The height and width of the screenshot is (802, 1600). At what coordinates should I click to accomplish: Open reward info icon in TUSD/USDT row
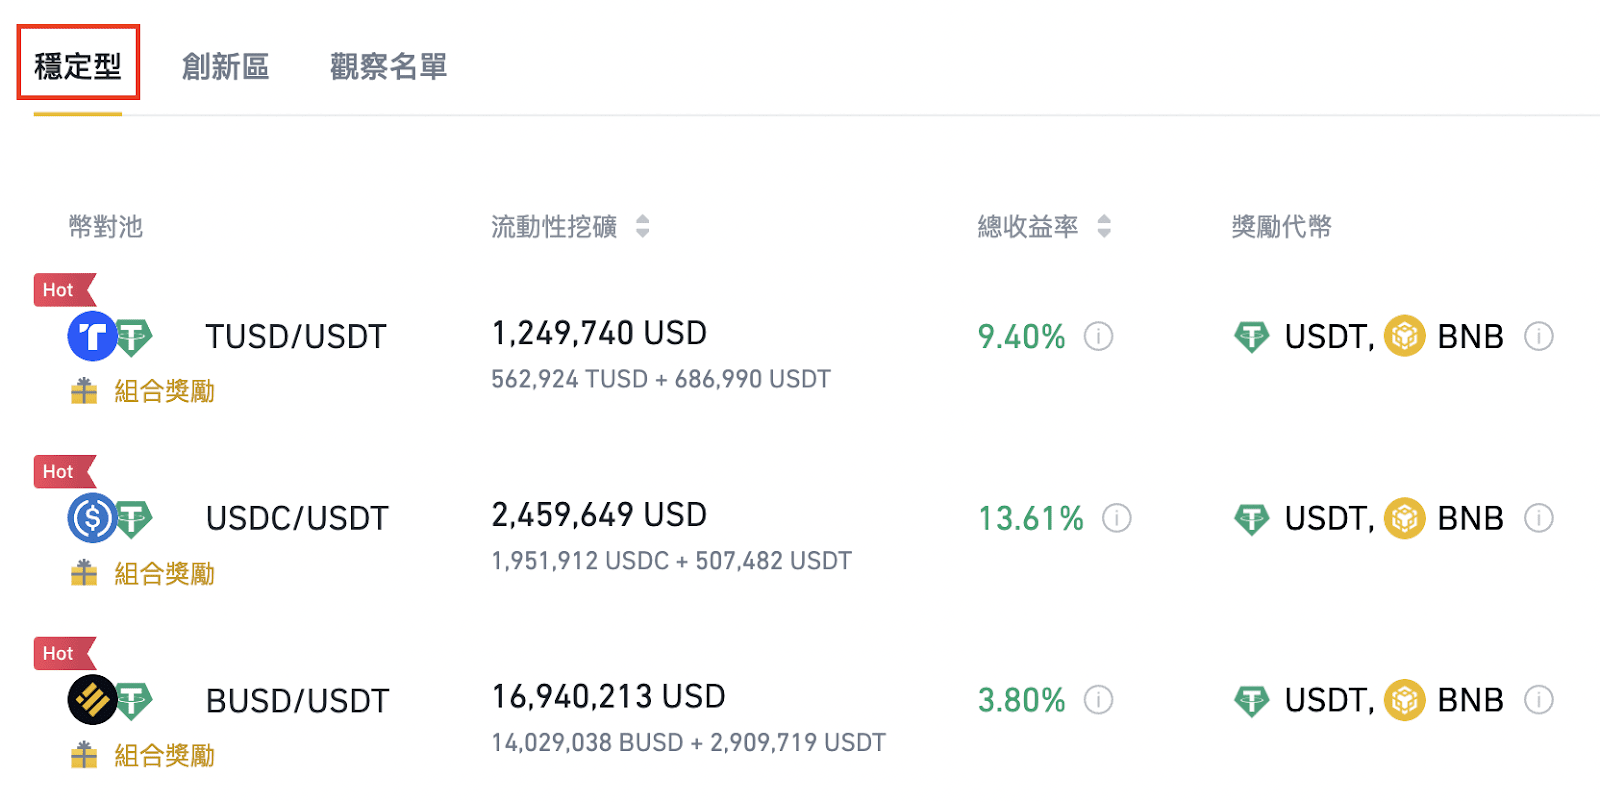1538,336
